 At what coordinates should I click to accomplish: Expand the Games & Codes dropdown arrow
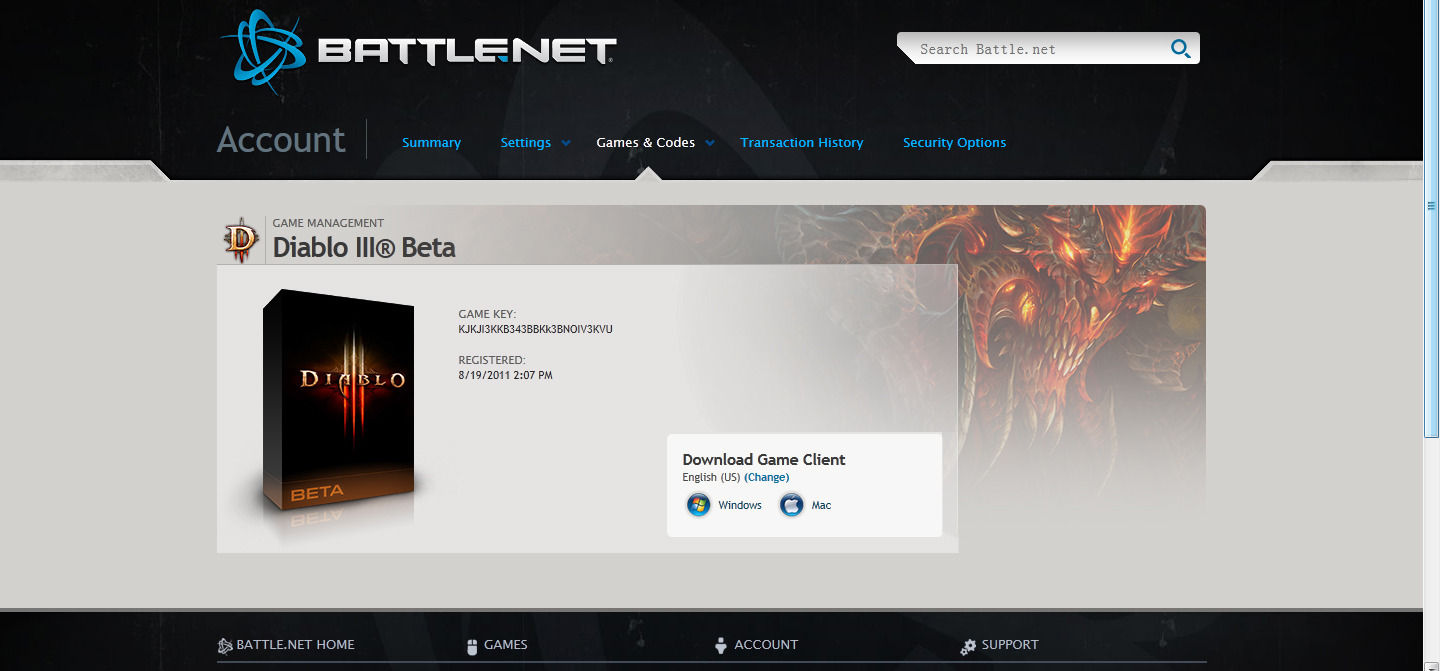(x=710, y=143)
